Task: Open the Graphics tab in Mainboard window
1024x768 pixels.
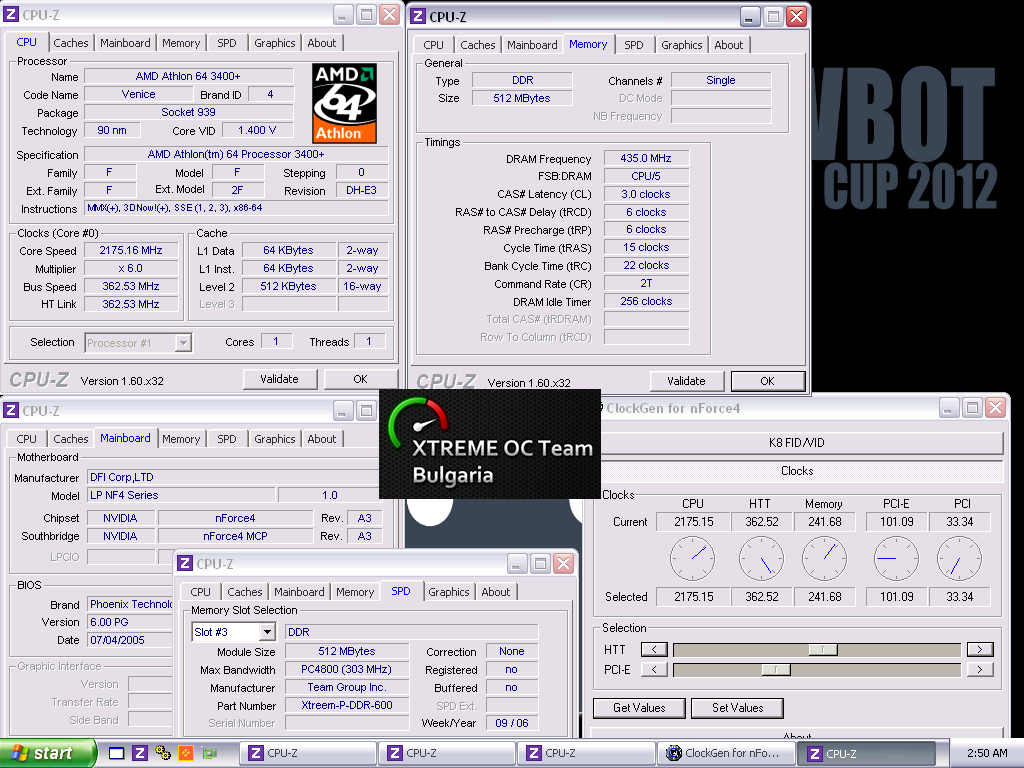Action: click(274, 439)
